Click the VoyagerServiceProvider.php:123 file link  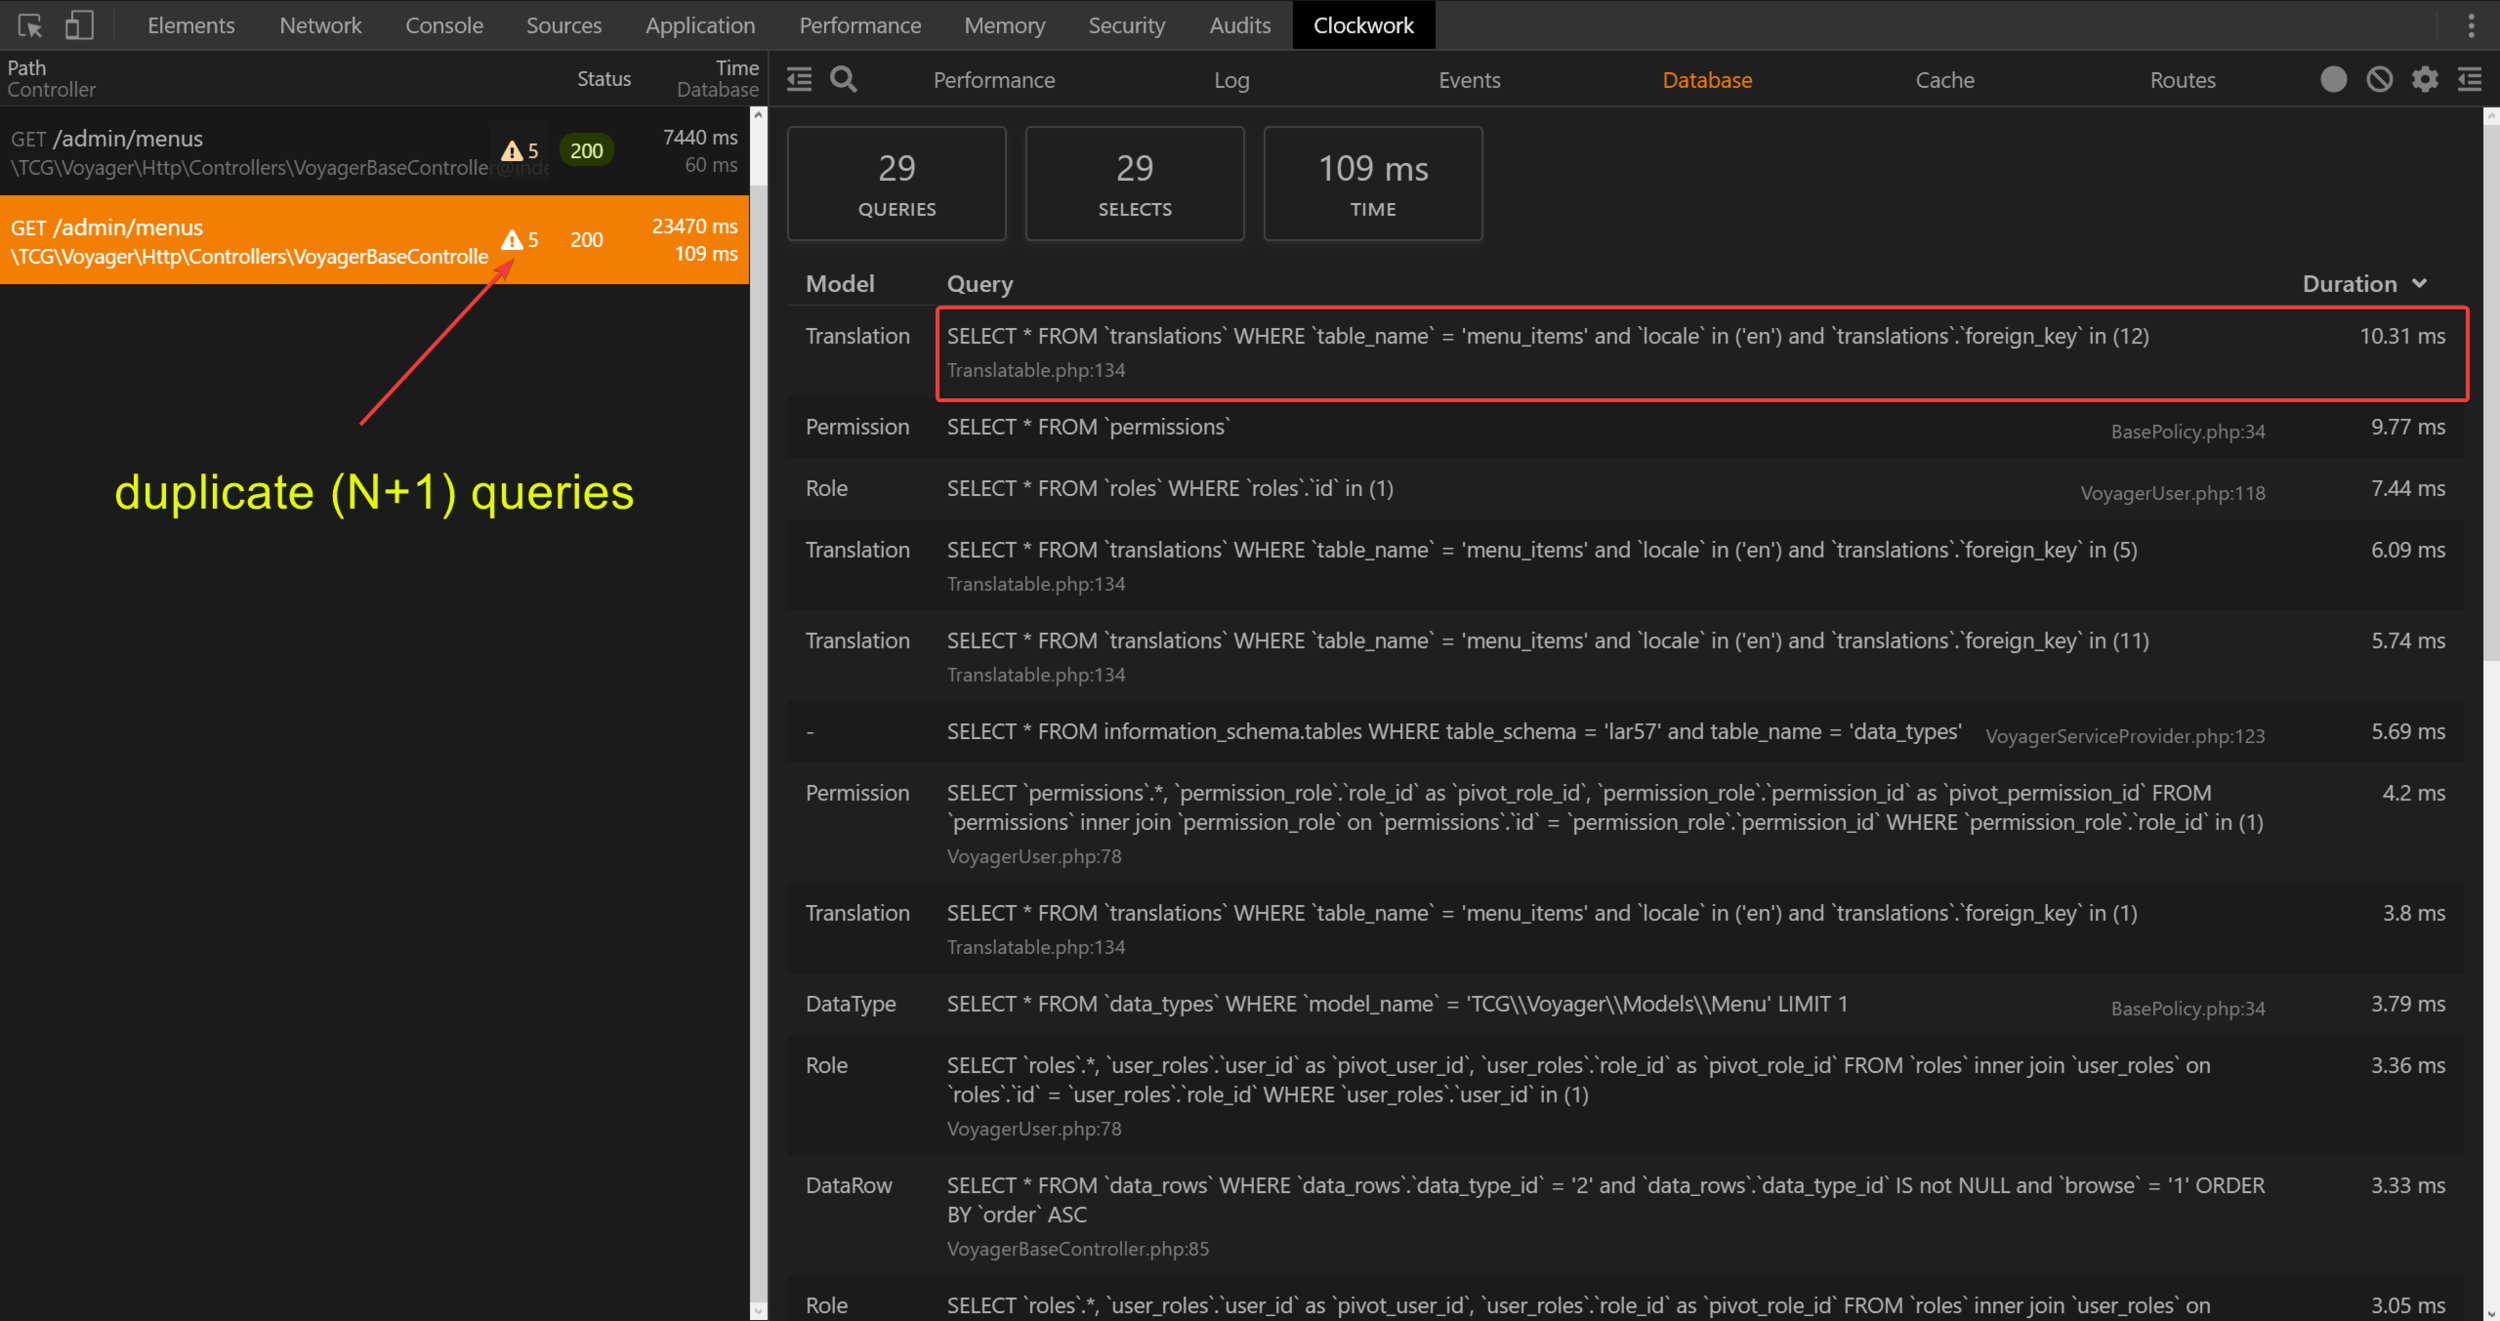coord(2124,736)
